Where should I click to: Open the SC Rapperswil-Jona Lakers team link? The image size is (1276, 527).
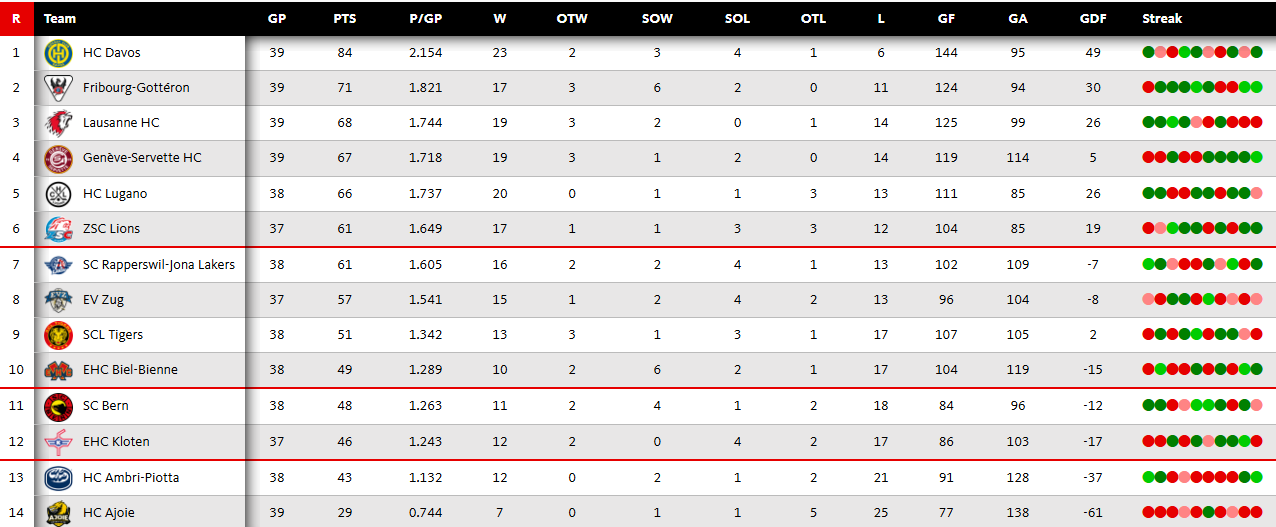click(x=159, y=265)
